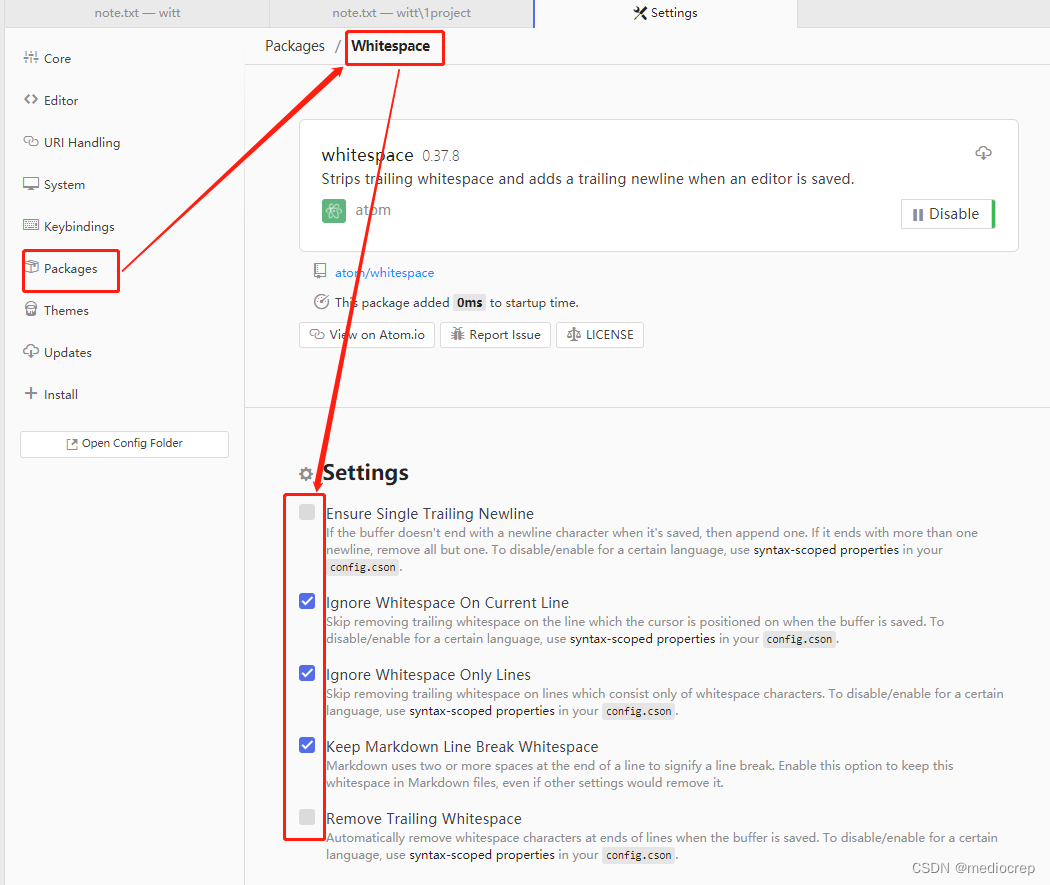This screenshot has width=1050, height=885.
Task: Open the Updates section
Action: (x=68, y=353)
